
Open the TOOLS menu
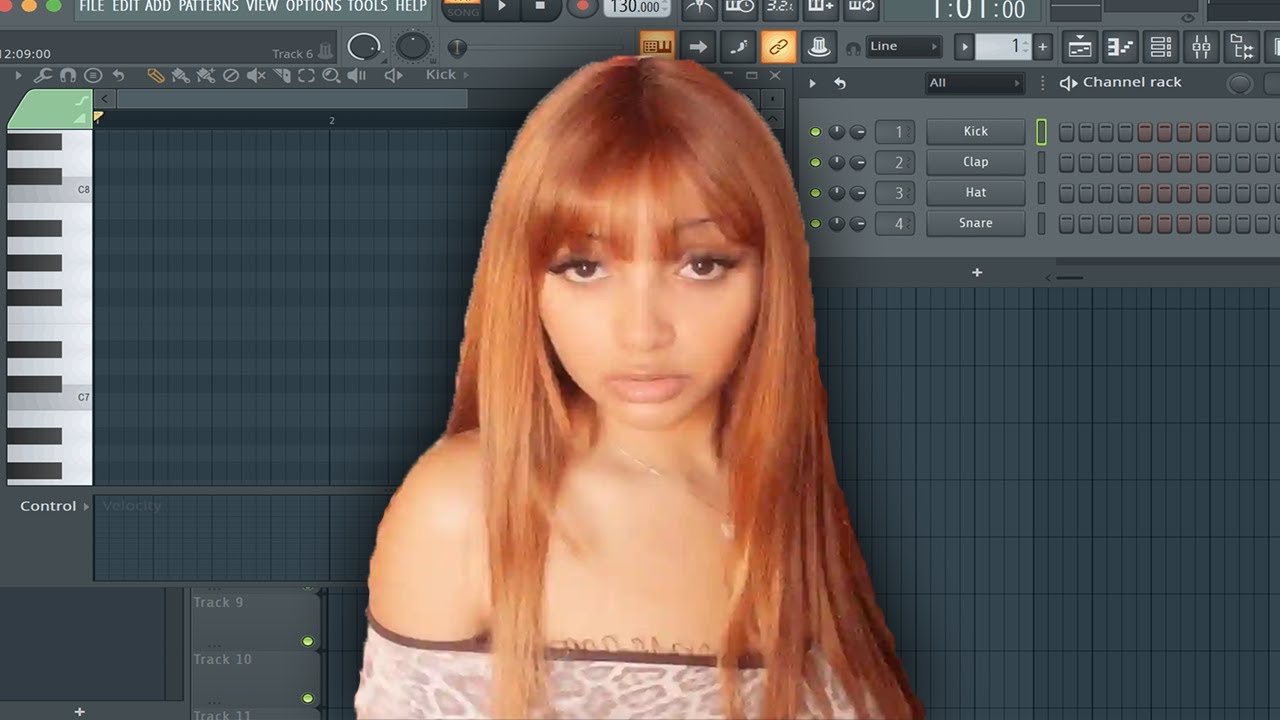[368, 6]
